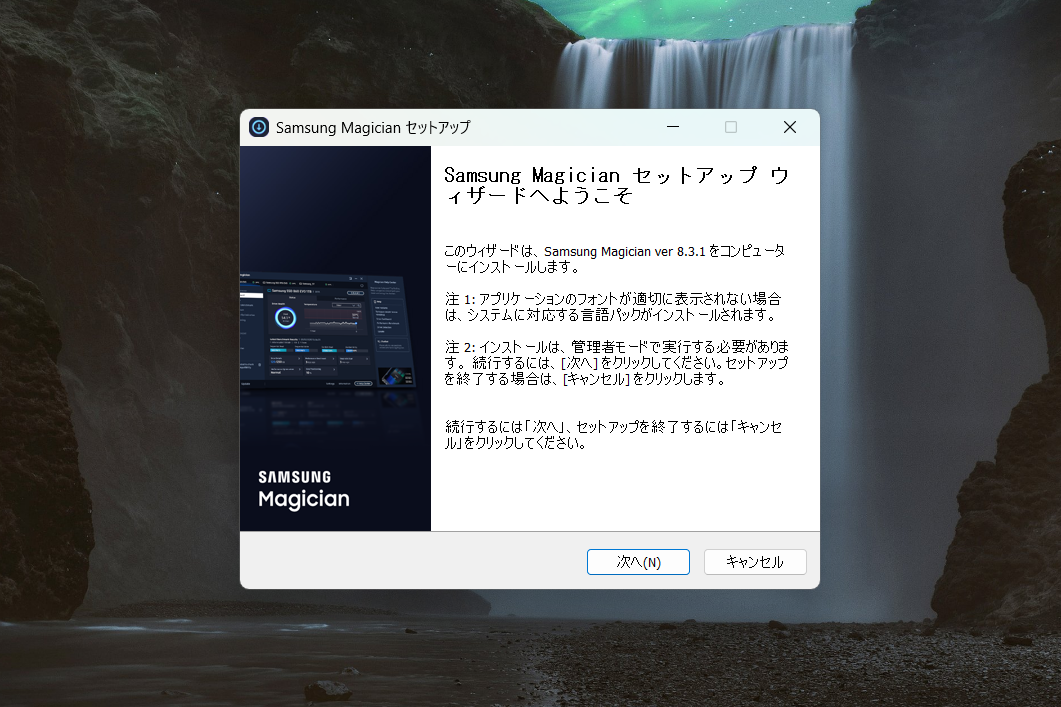Click the 注 2 administrator mode note
The width and height of the screenshot is (1061, 707).
click(x=617, y=360)
